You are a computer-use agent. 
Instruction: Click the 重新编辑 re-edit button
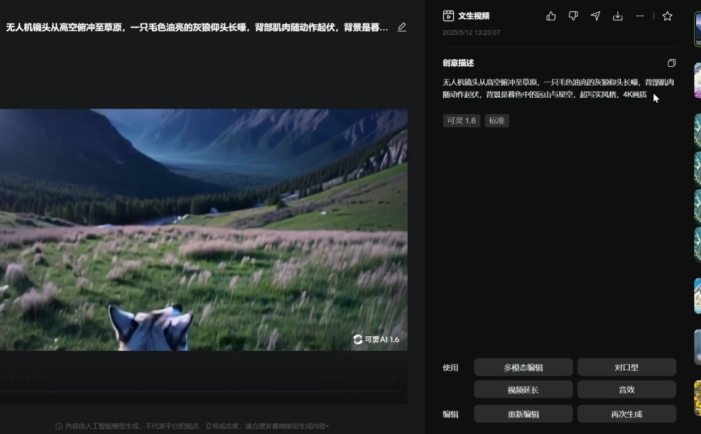coord(523,414)
